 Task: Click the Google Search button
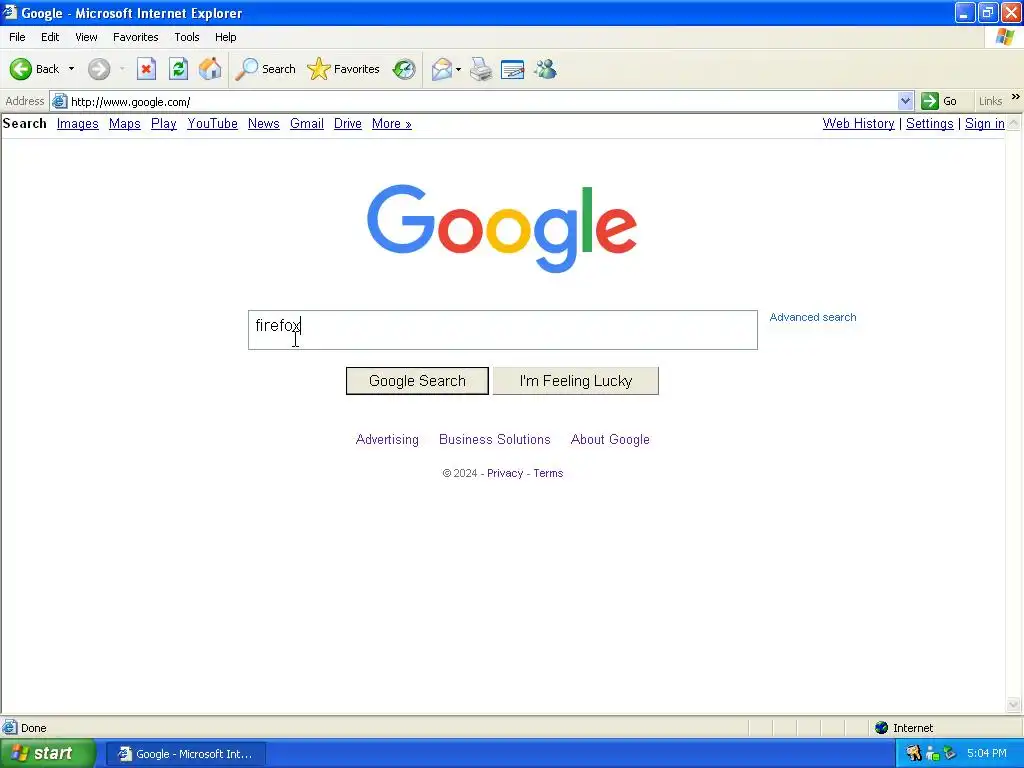click(x=417, y=381)
